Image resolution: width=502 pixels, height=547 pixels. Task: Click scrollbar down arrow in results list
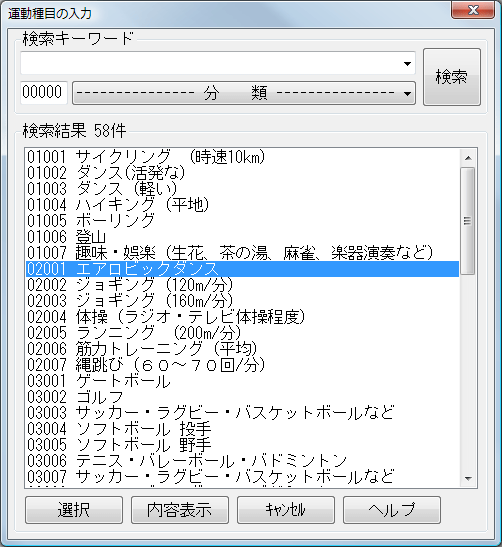(x=468, y=479)
